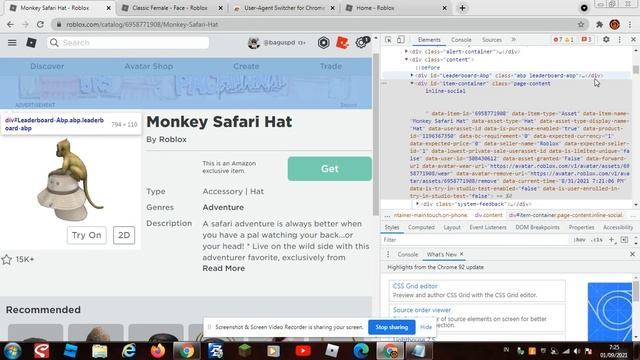Open the Robux hexagon icon
This screenshot has width=640, height=360.
324,42
